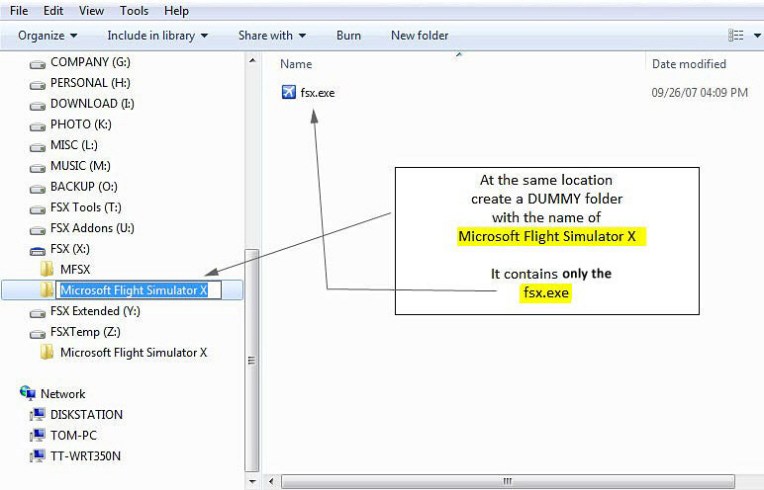Select the Network label

click(62, 394)
